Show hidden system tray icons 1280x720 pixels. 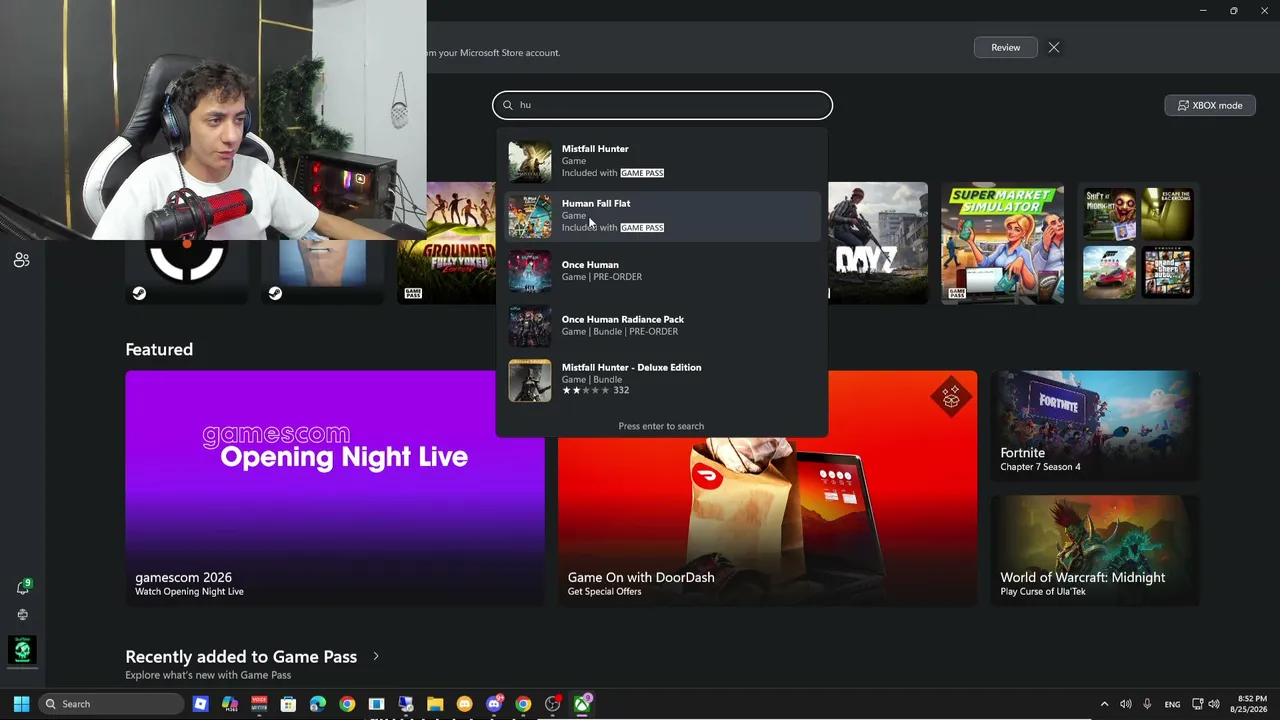pos(1104,704)
